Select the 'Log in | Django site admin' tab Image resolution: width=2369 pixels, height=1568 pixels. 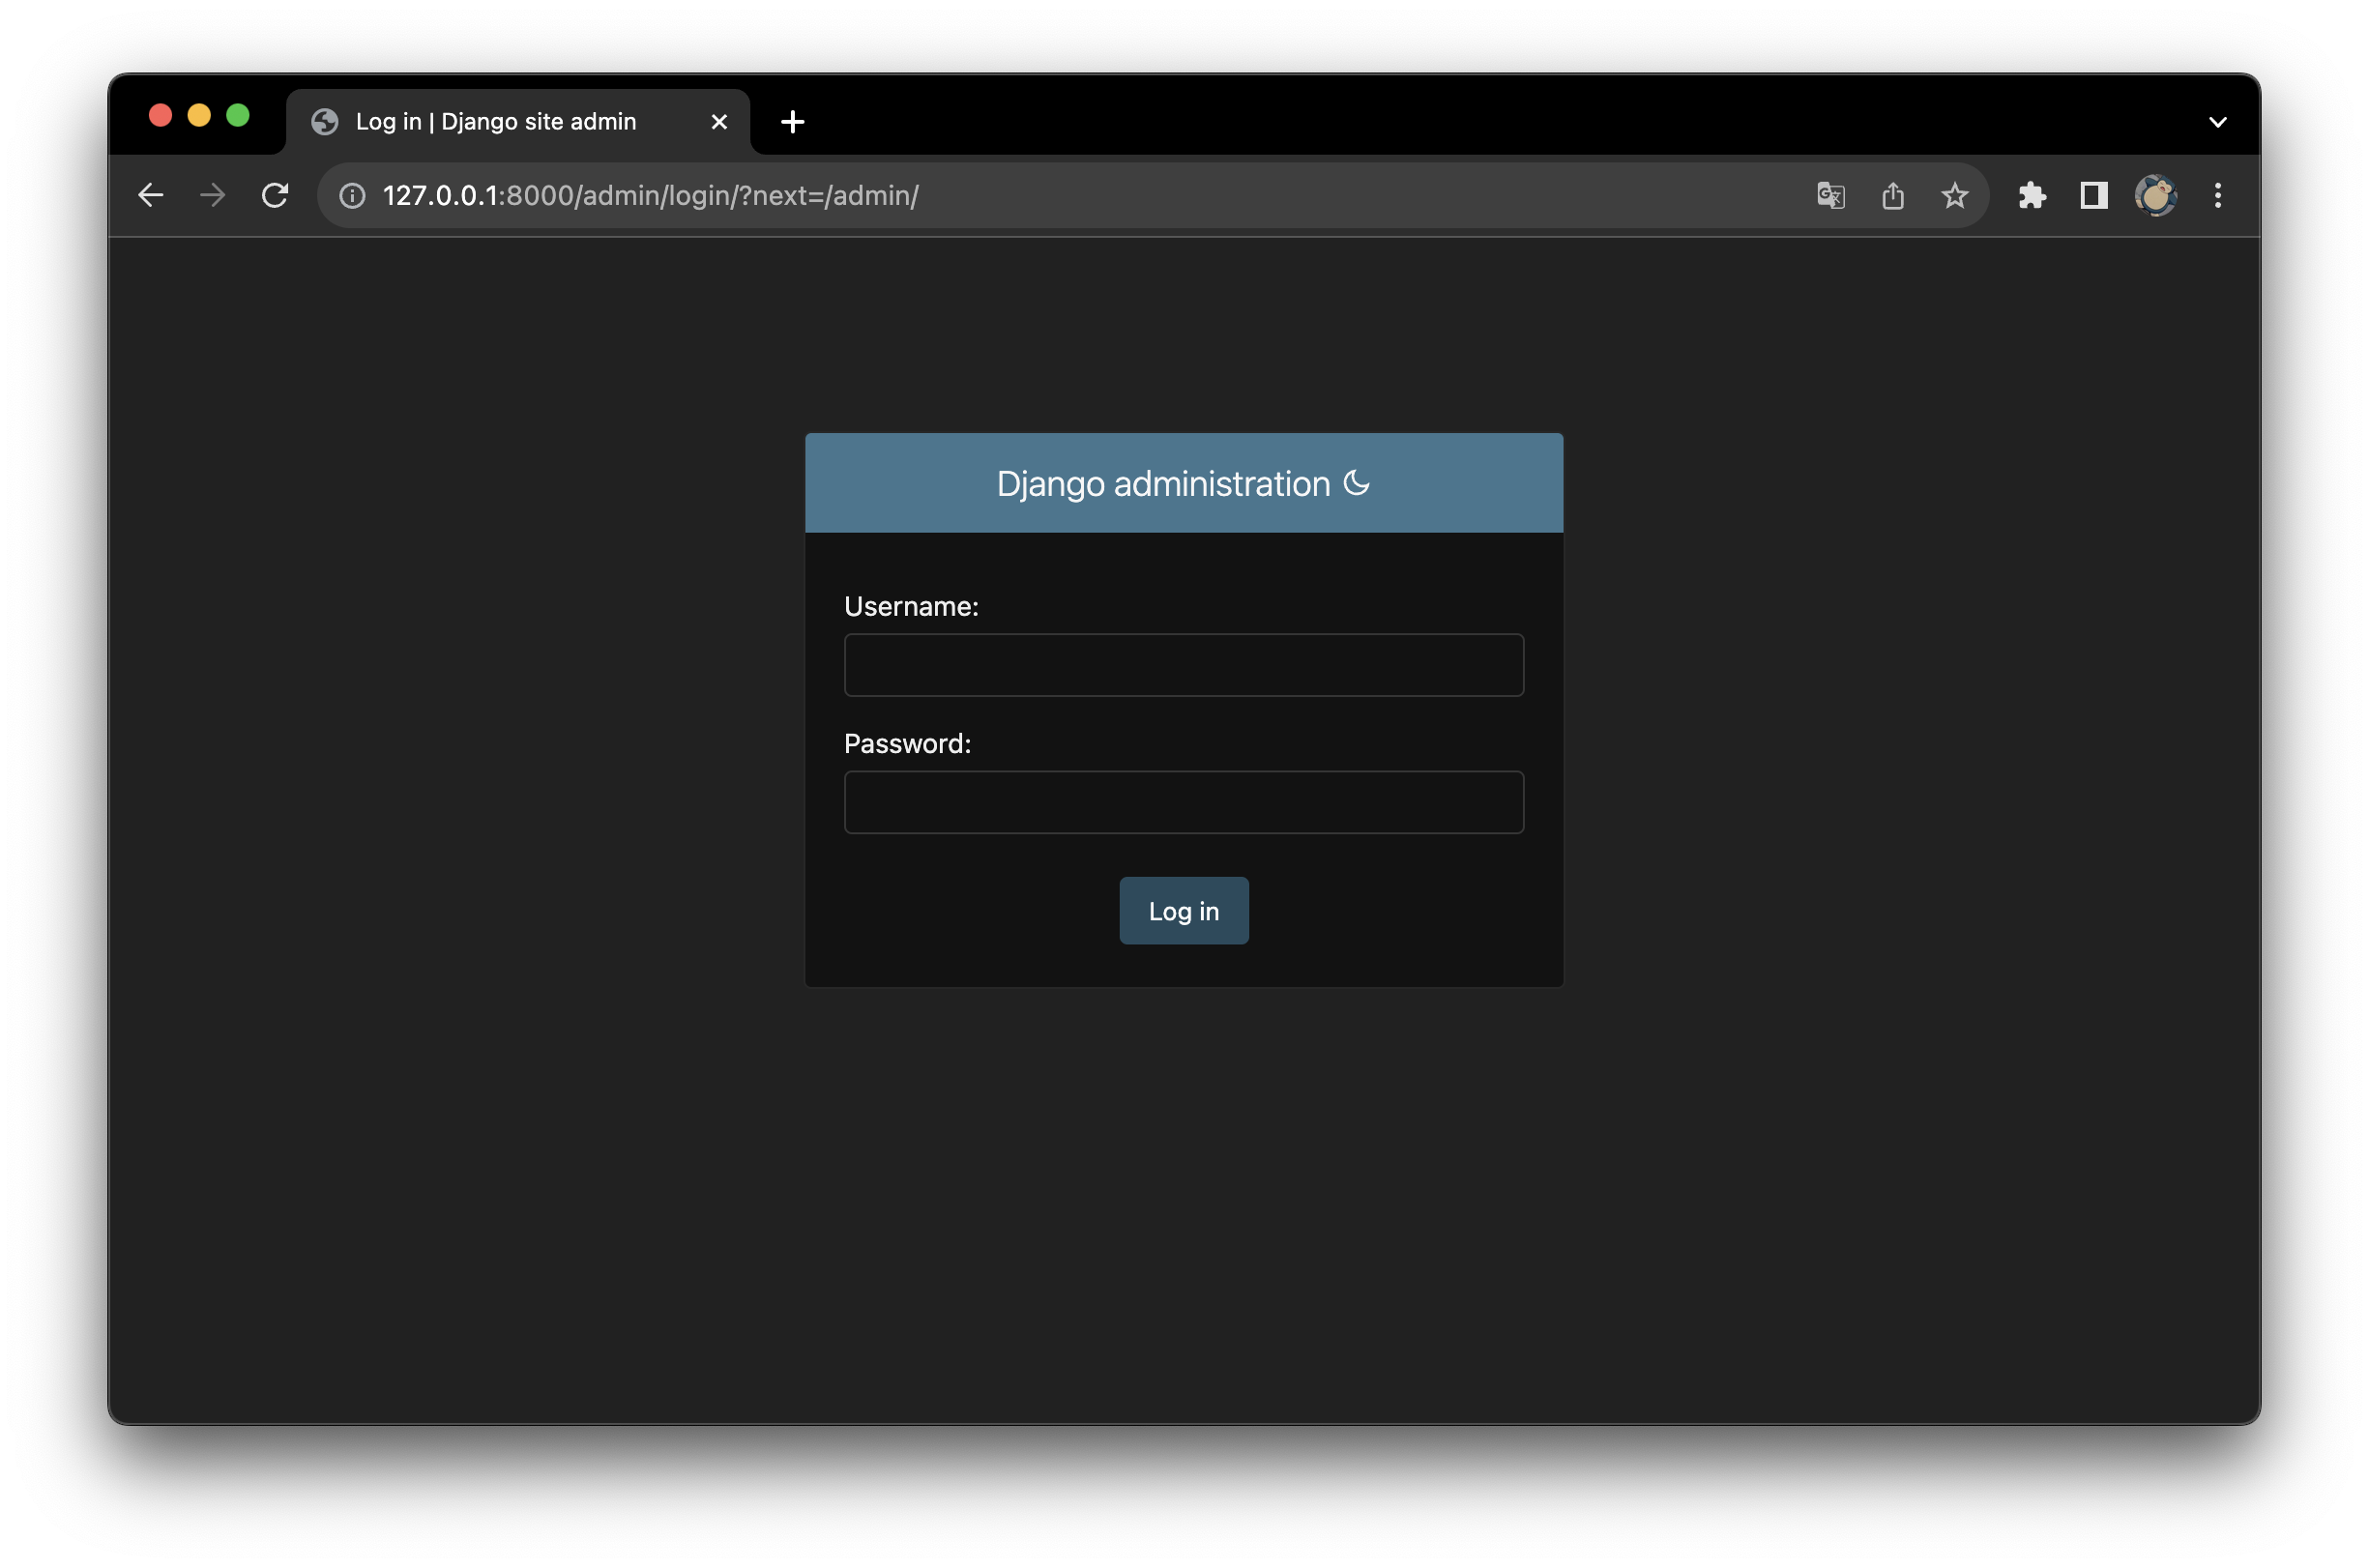517,121
